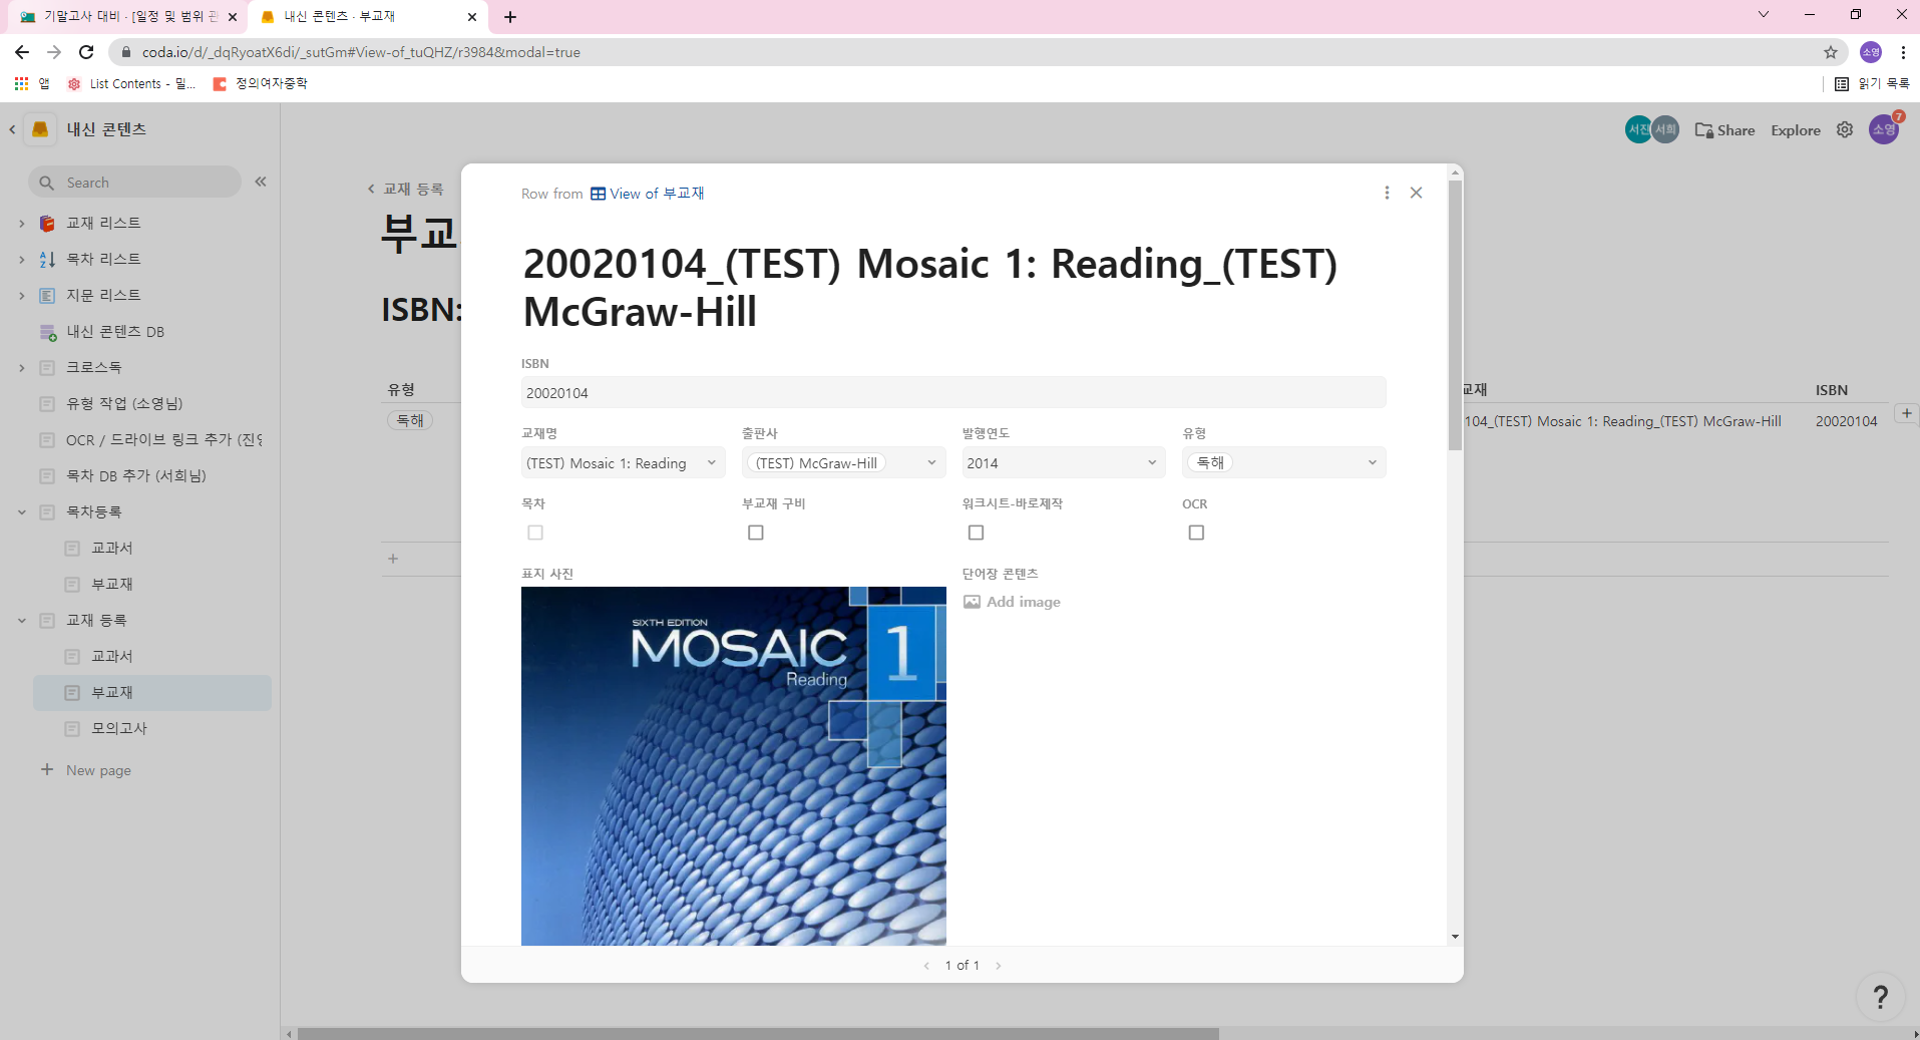Click the back chevron beside the doc title

tap(12, 129)
